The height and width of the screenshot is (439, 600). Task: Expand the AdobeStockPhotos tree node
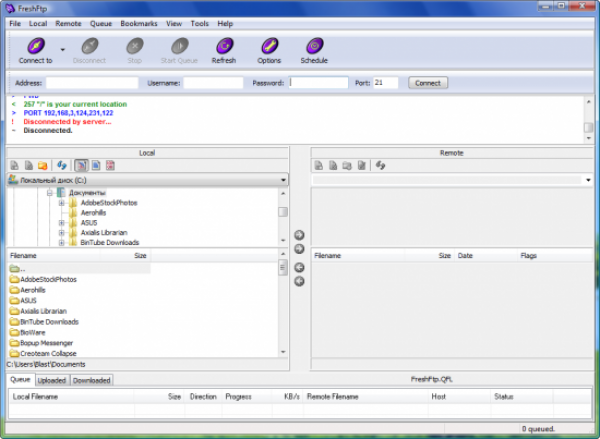[61, 203]
